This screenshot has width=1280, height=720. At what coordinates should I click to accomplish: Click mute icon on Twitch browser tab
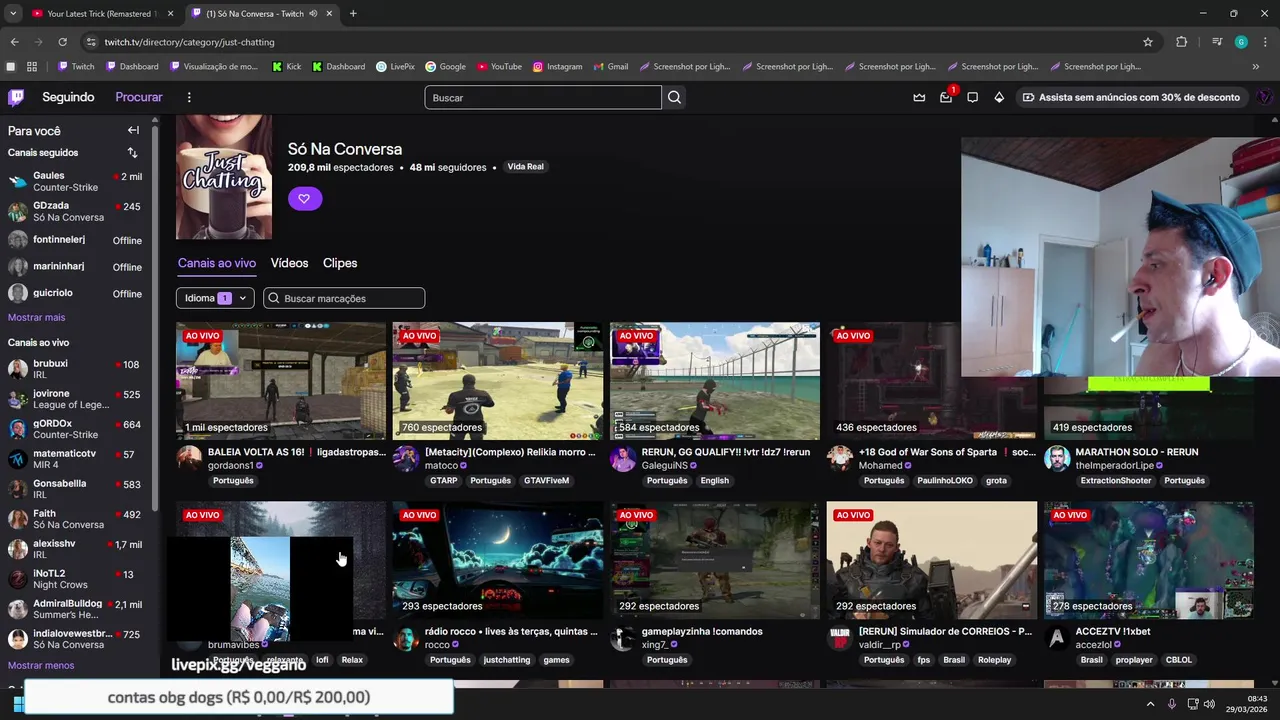314,13
